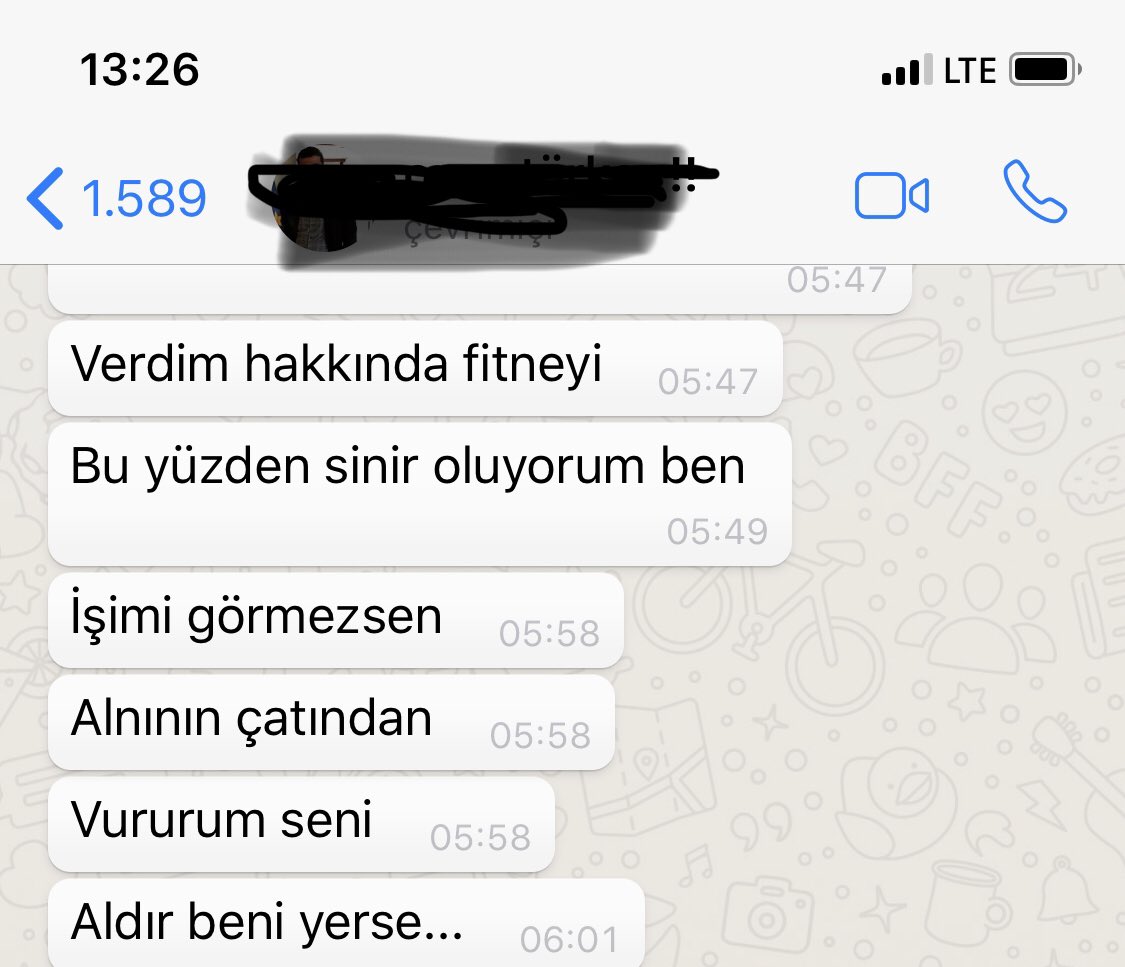Select the message 'Verdim hakkında fitneyi'
Image resolution: width=1125 pixels, height=967 pixels.
[415, 368]
